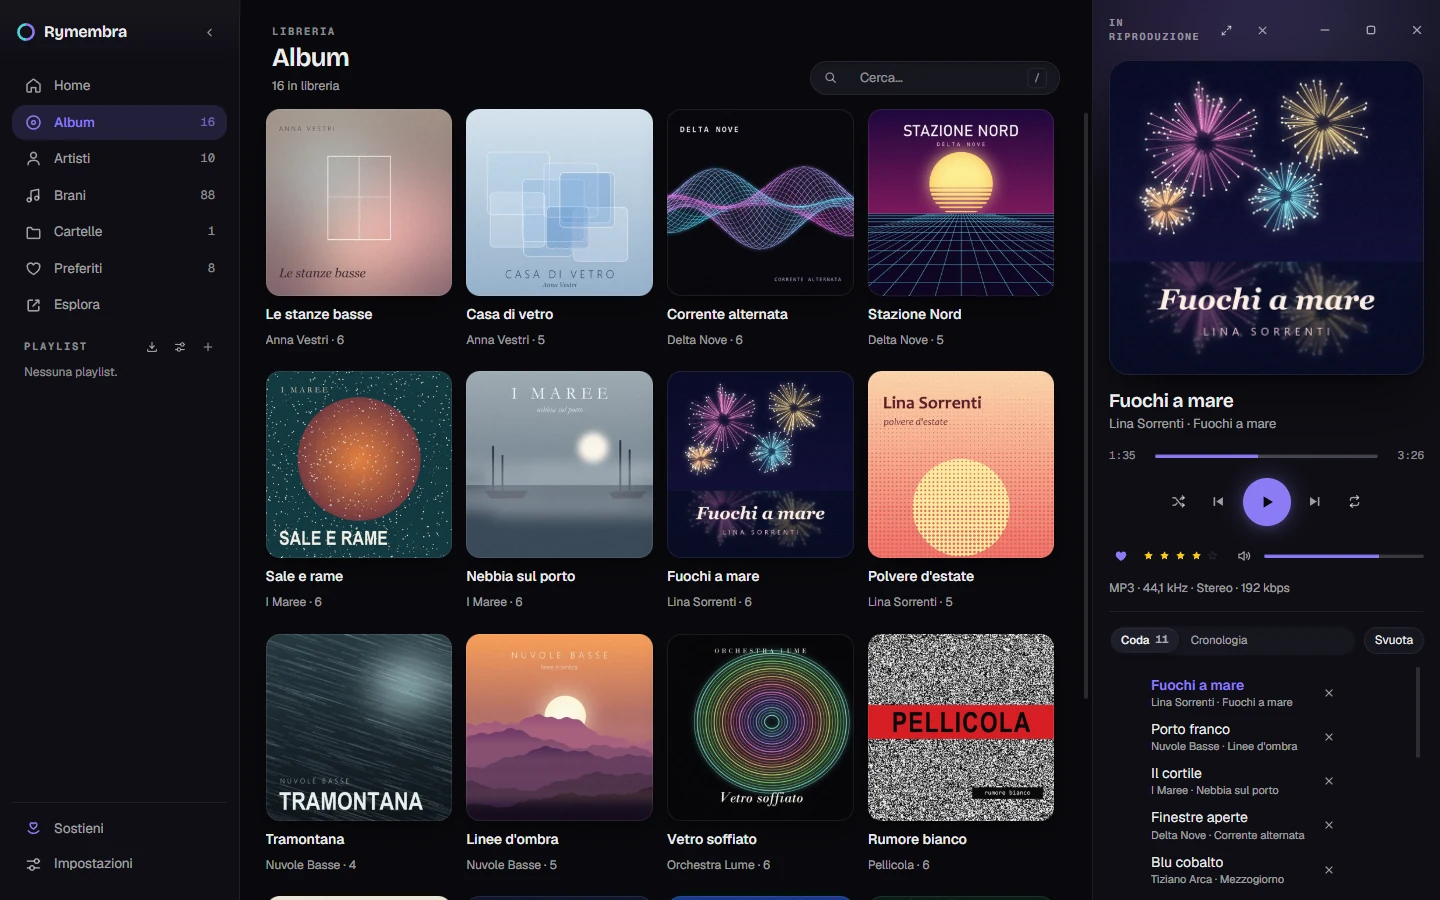Remove Il cortile from the queue
The width and height of the screenshot is (1440, 900).
coord(1329,781)
